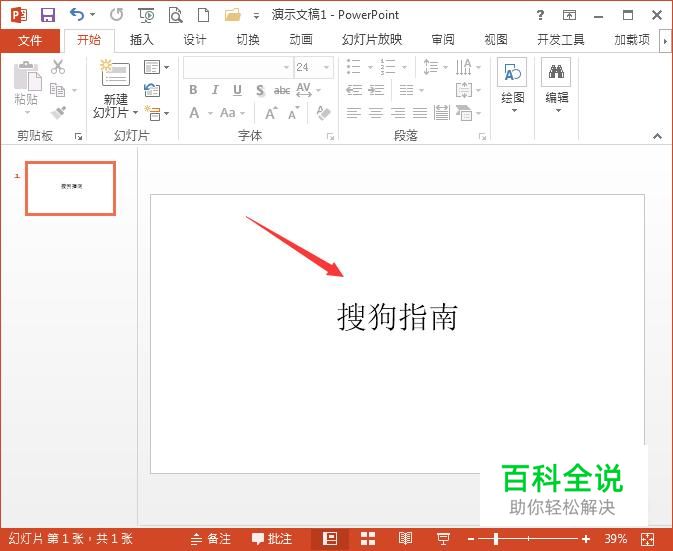This screenshot has width=673, height=551.
Task: Open a file using the folder icon
Action: point(233,15)
